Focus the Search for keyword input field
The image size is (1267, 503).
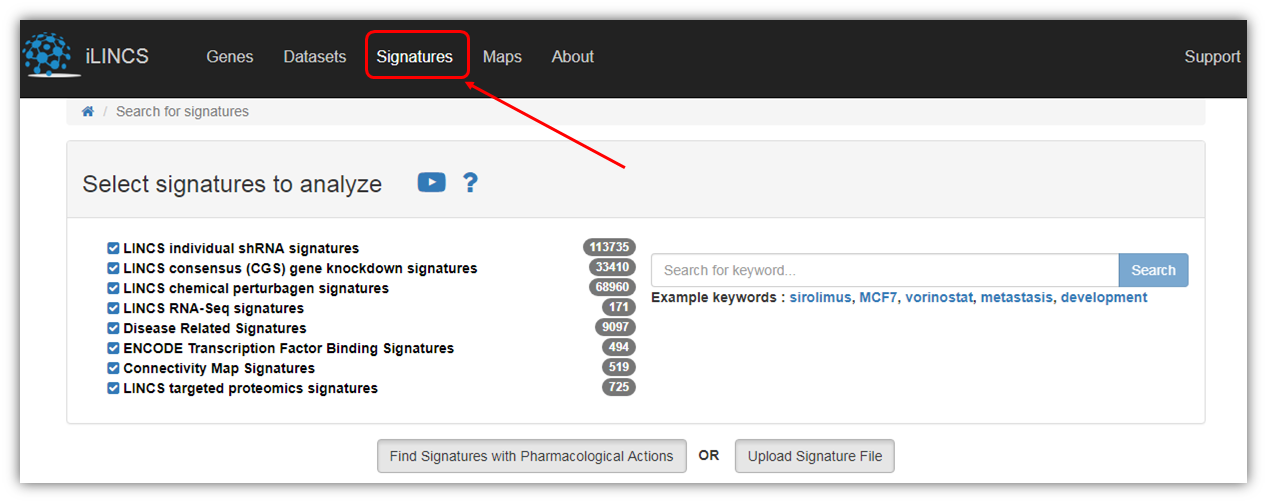click(885, 270)
